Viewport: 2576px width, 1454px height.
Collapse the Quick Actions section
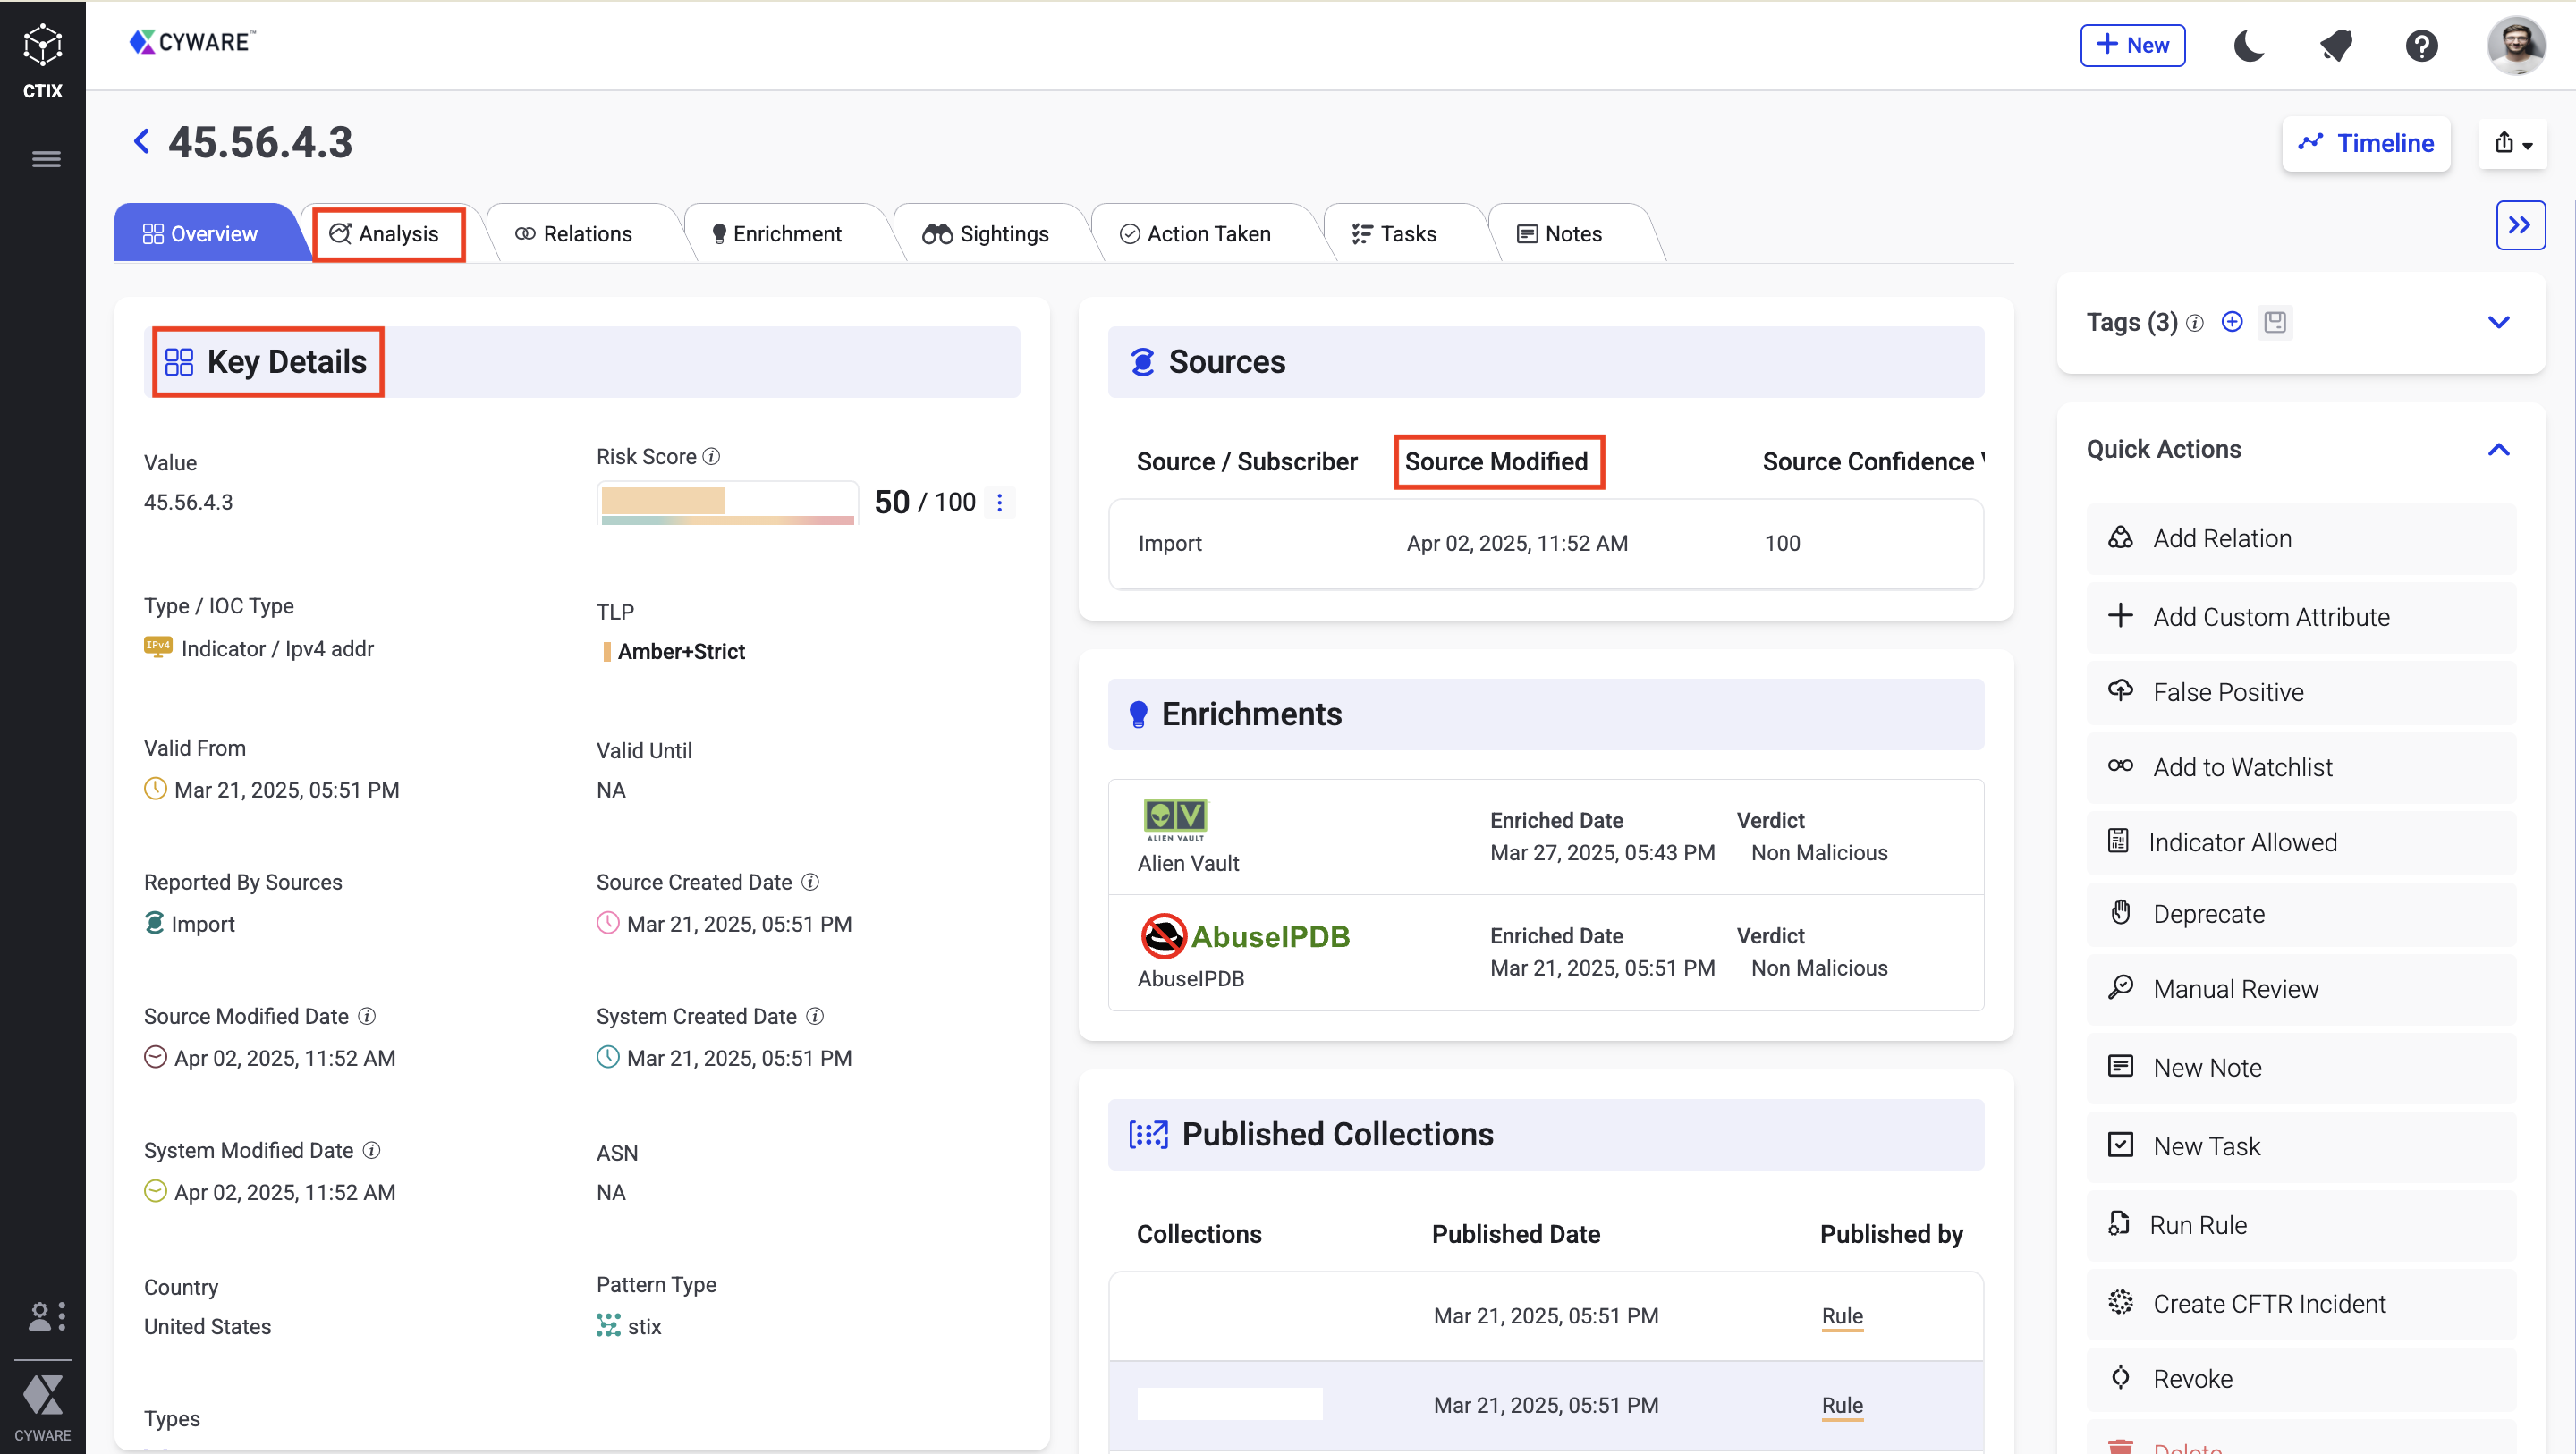[2498, 450]
